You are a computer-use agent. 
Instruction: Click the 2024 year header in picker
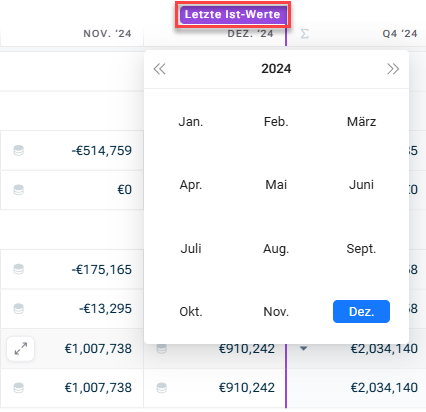[276, 69]
